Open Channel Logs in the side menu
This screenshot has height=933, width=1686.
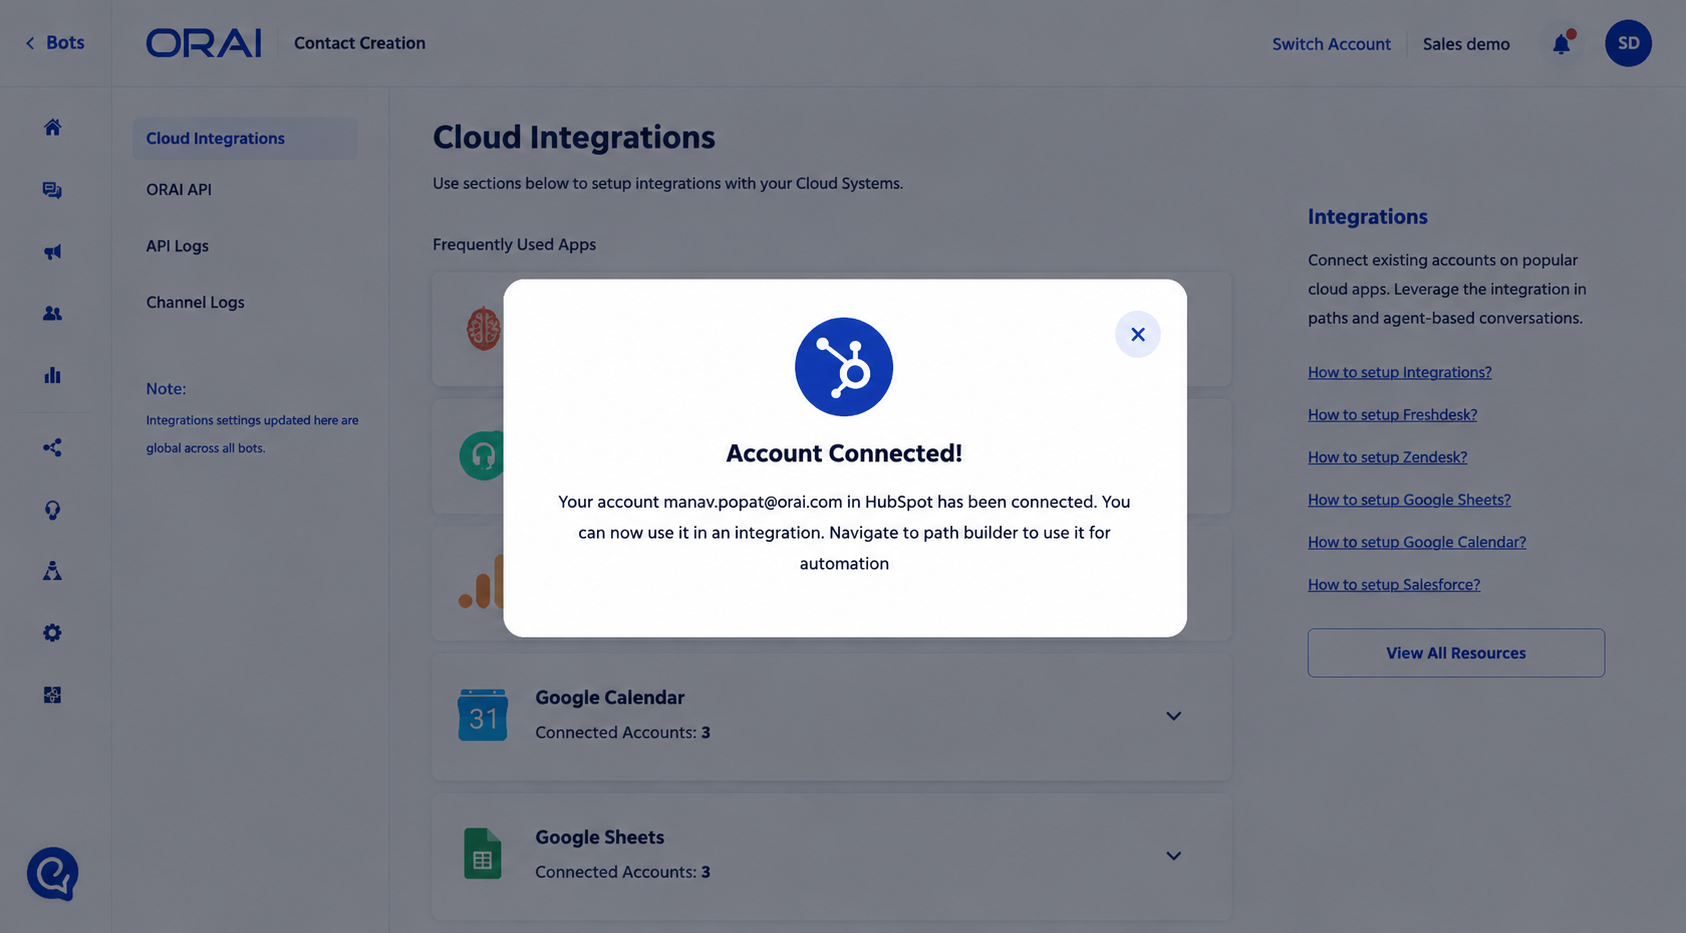point(195,302)
